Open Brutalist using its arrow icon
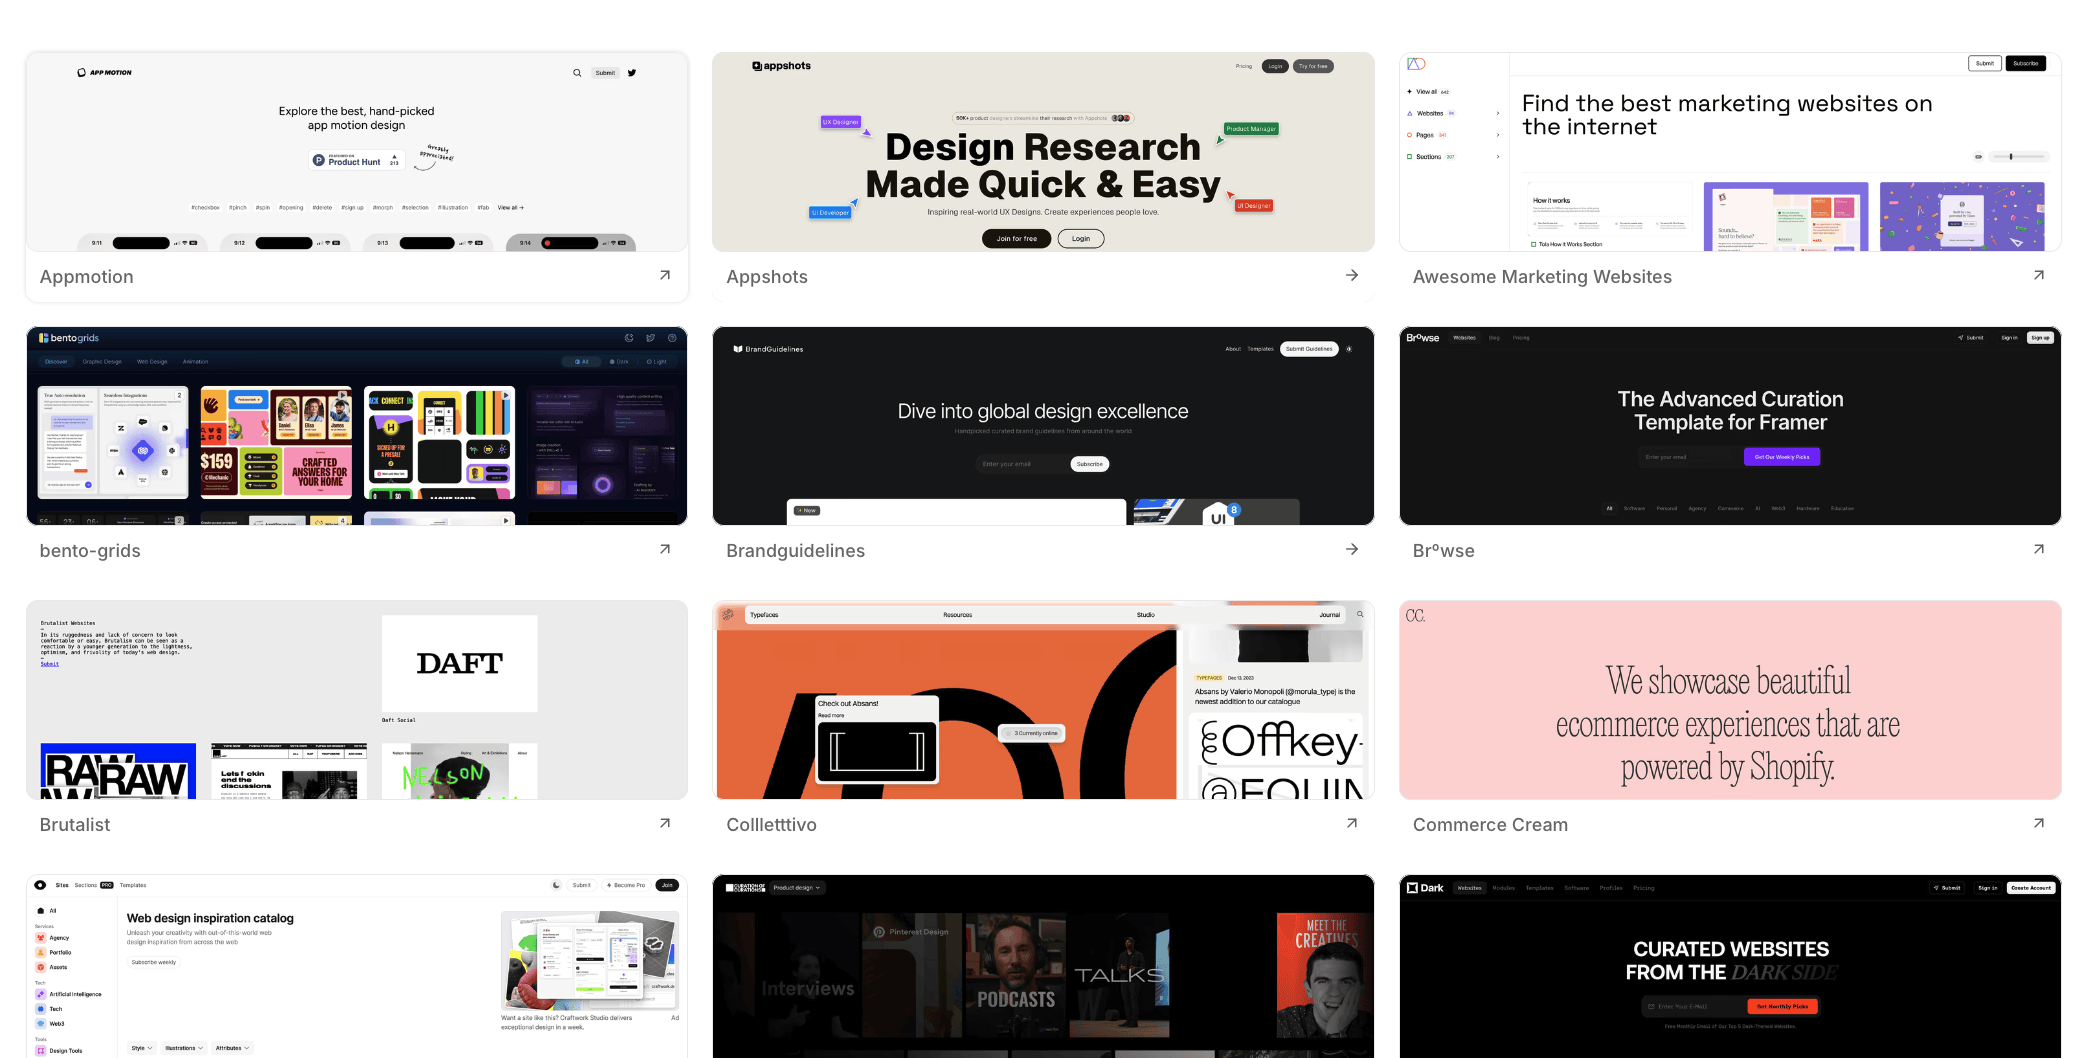 click(x=665, y=823)
